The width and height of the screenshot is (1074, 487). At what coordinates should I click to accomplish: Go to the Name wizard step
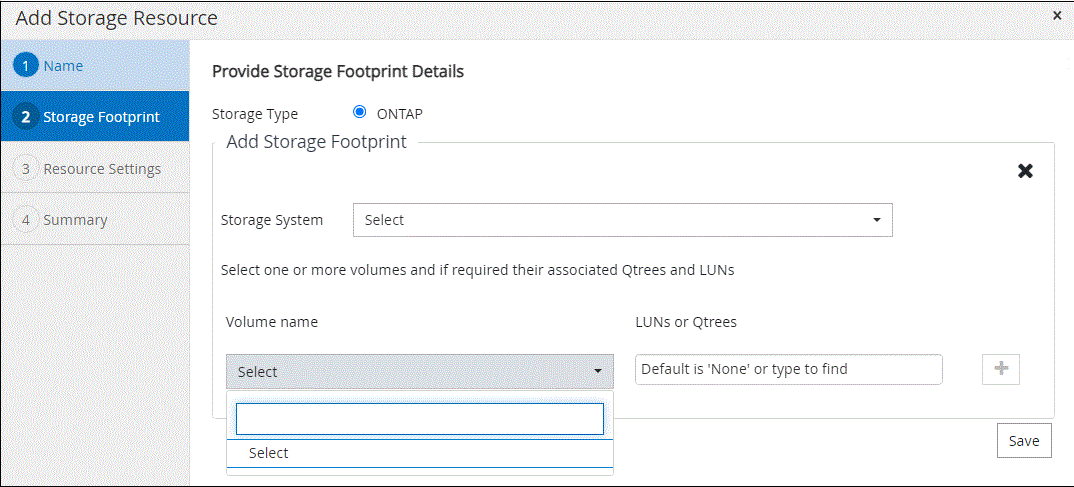point(63,66)
